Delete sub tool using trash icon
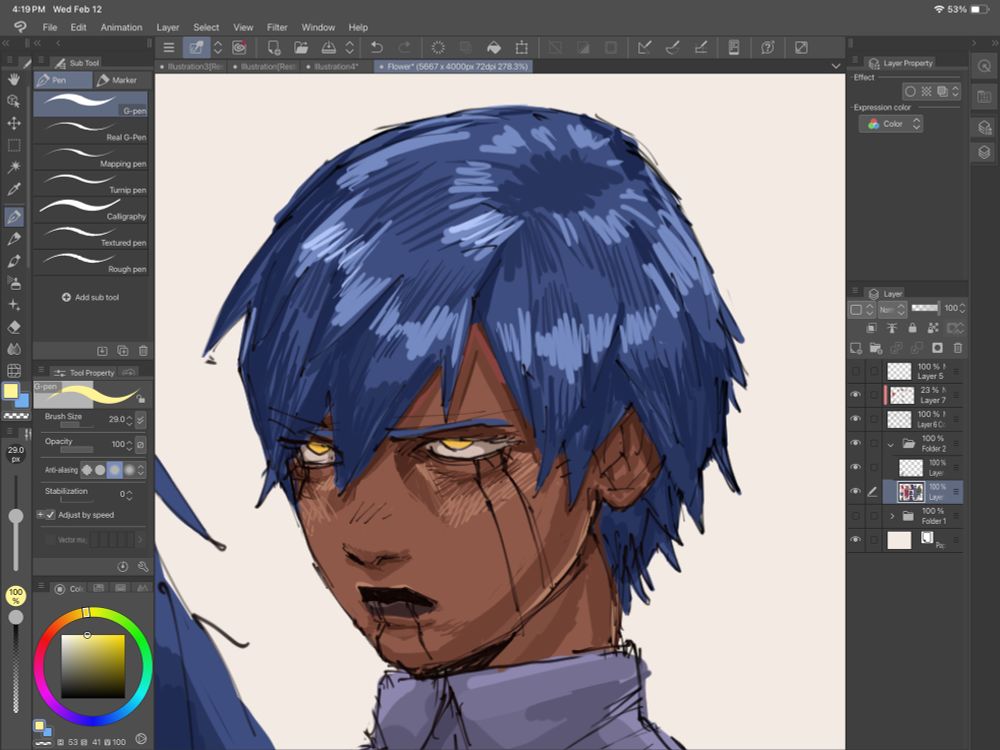This screenshot has width=1000, height=750. point(143,351)
